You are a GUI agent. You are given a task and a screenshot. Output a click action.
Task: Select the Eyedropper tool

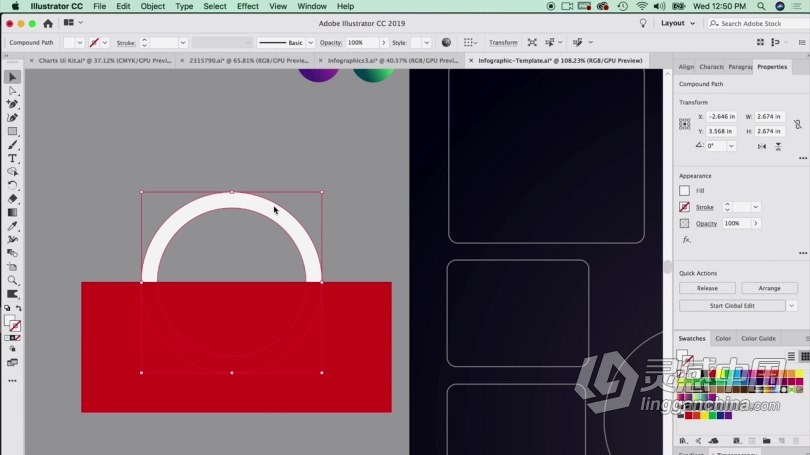pyautogui.click(x=13, y=226)
